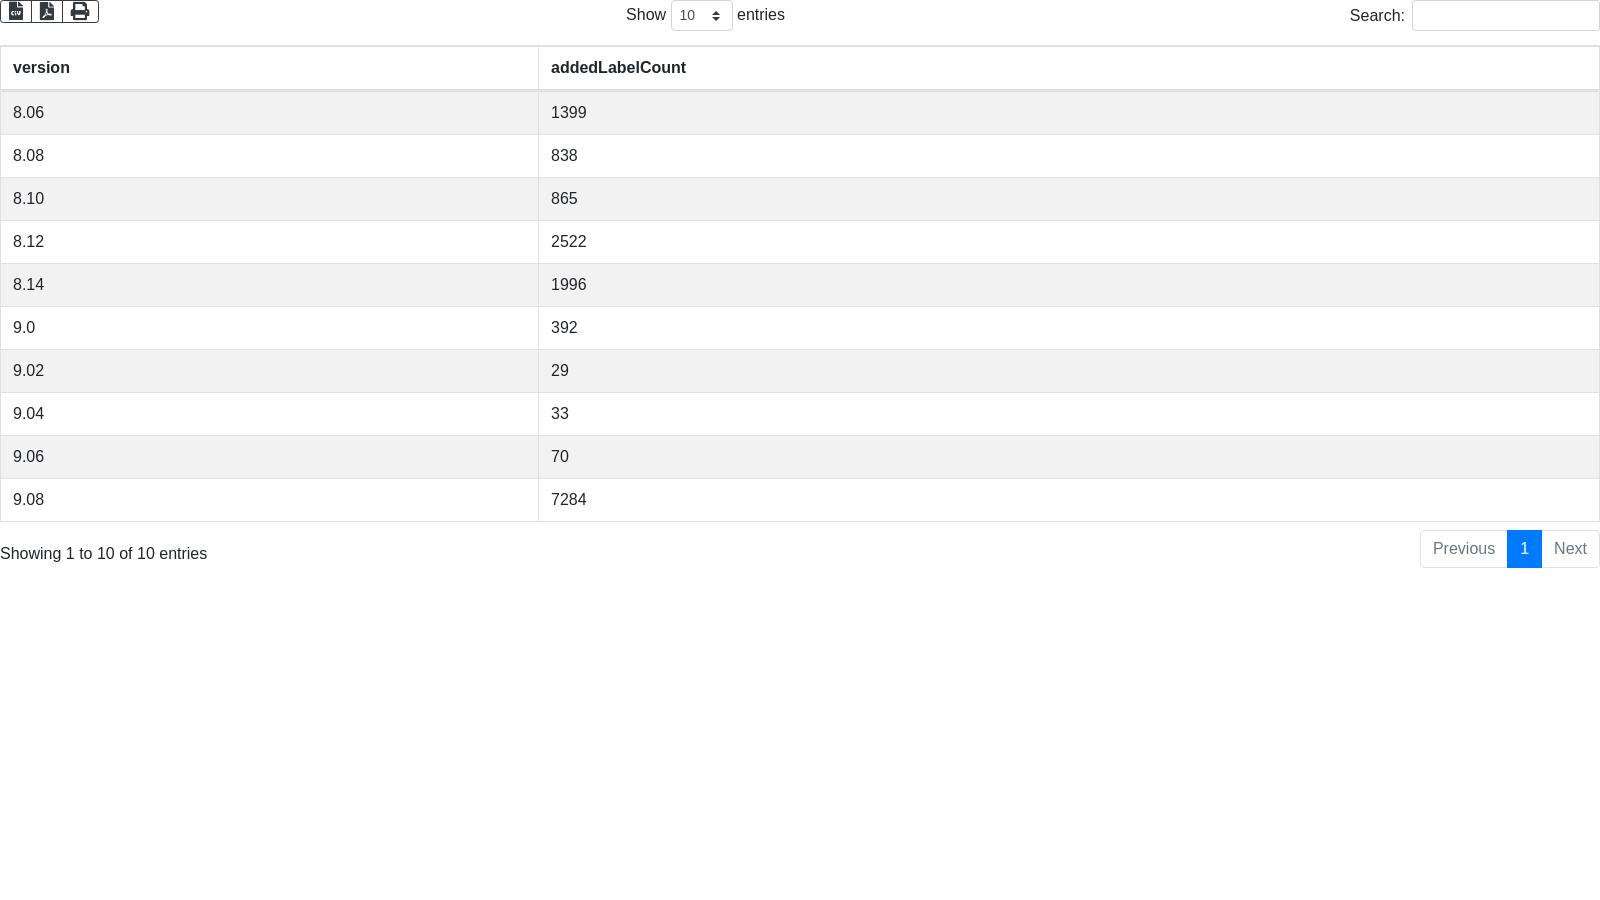Print the table using printer icon
This screenshot has width=1600, height=900.
[80, 12]
